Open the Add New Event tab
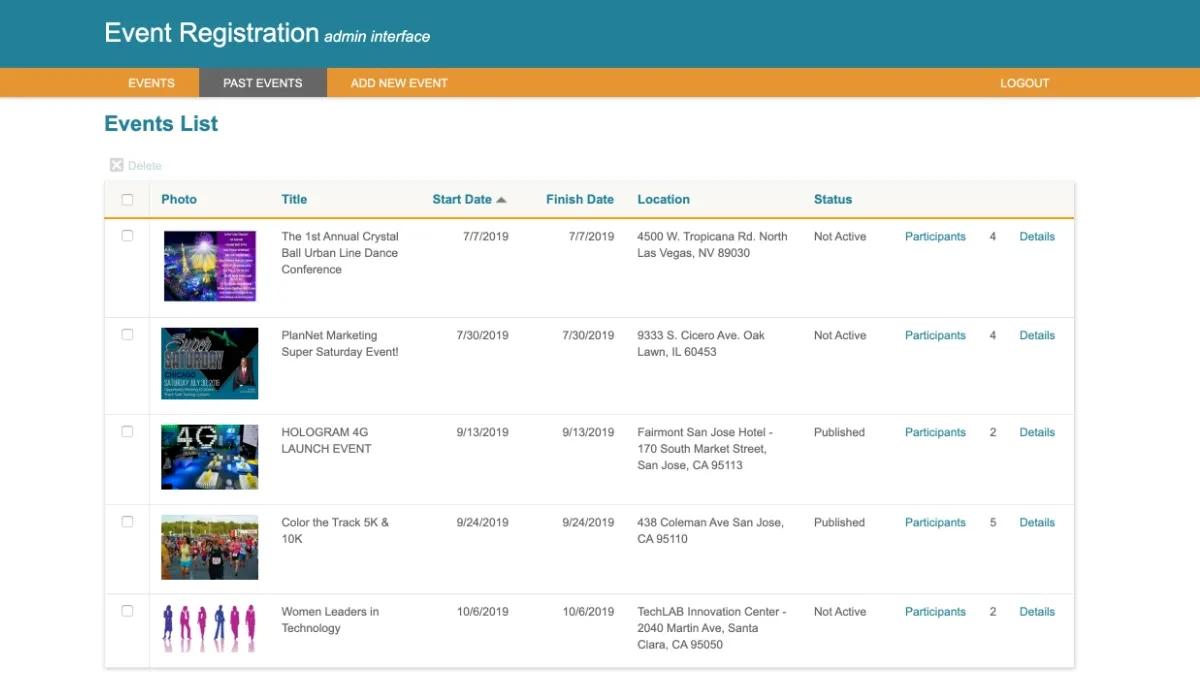 399,83
